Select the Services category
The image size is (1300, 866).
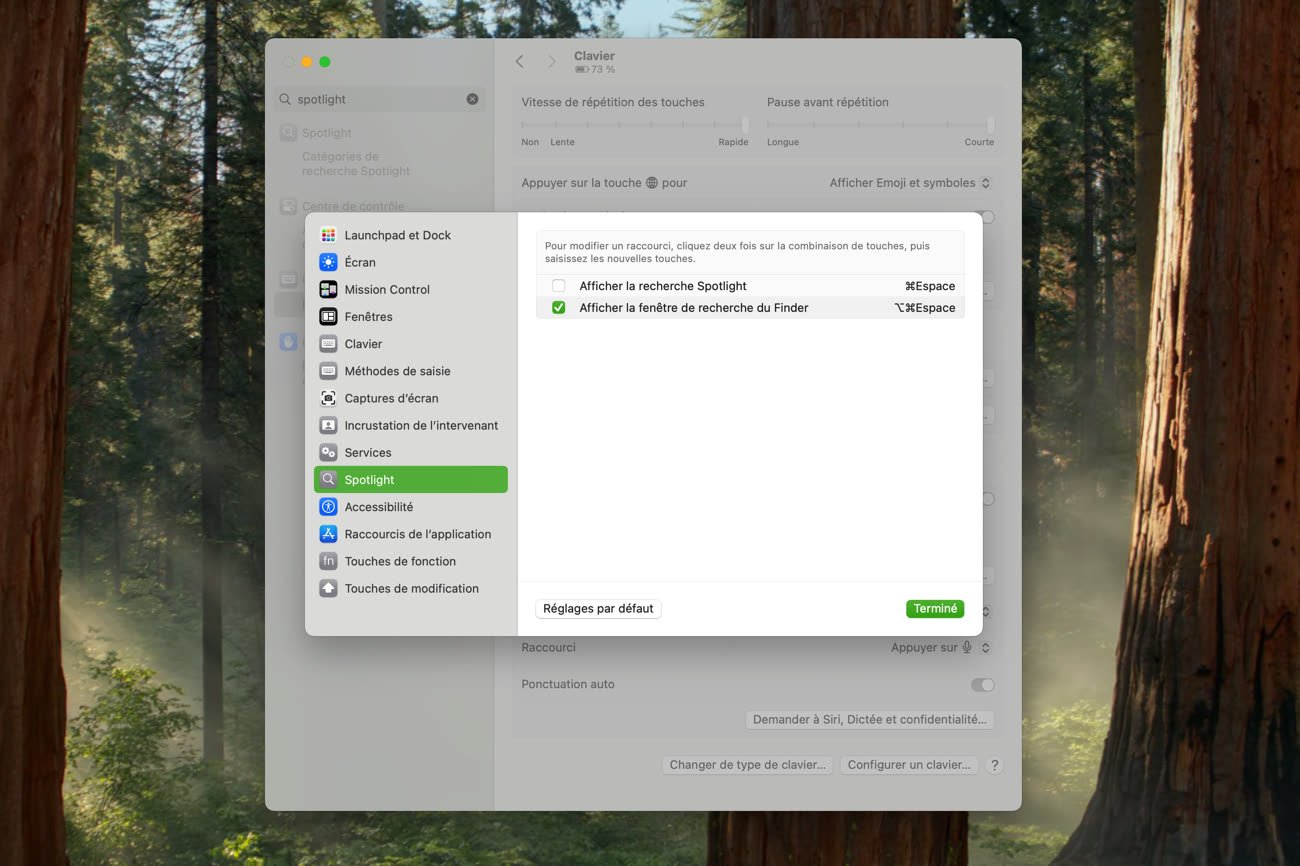click(411, 452)
